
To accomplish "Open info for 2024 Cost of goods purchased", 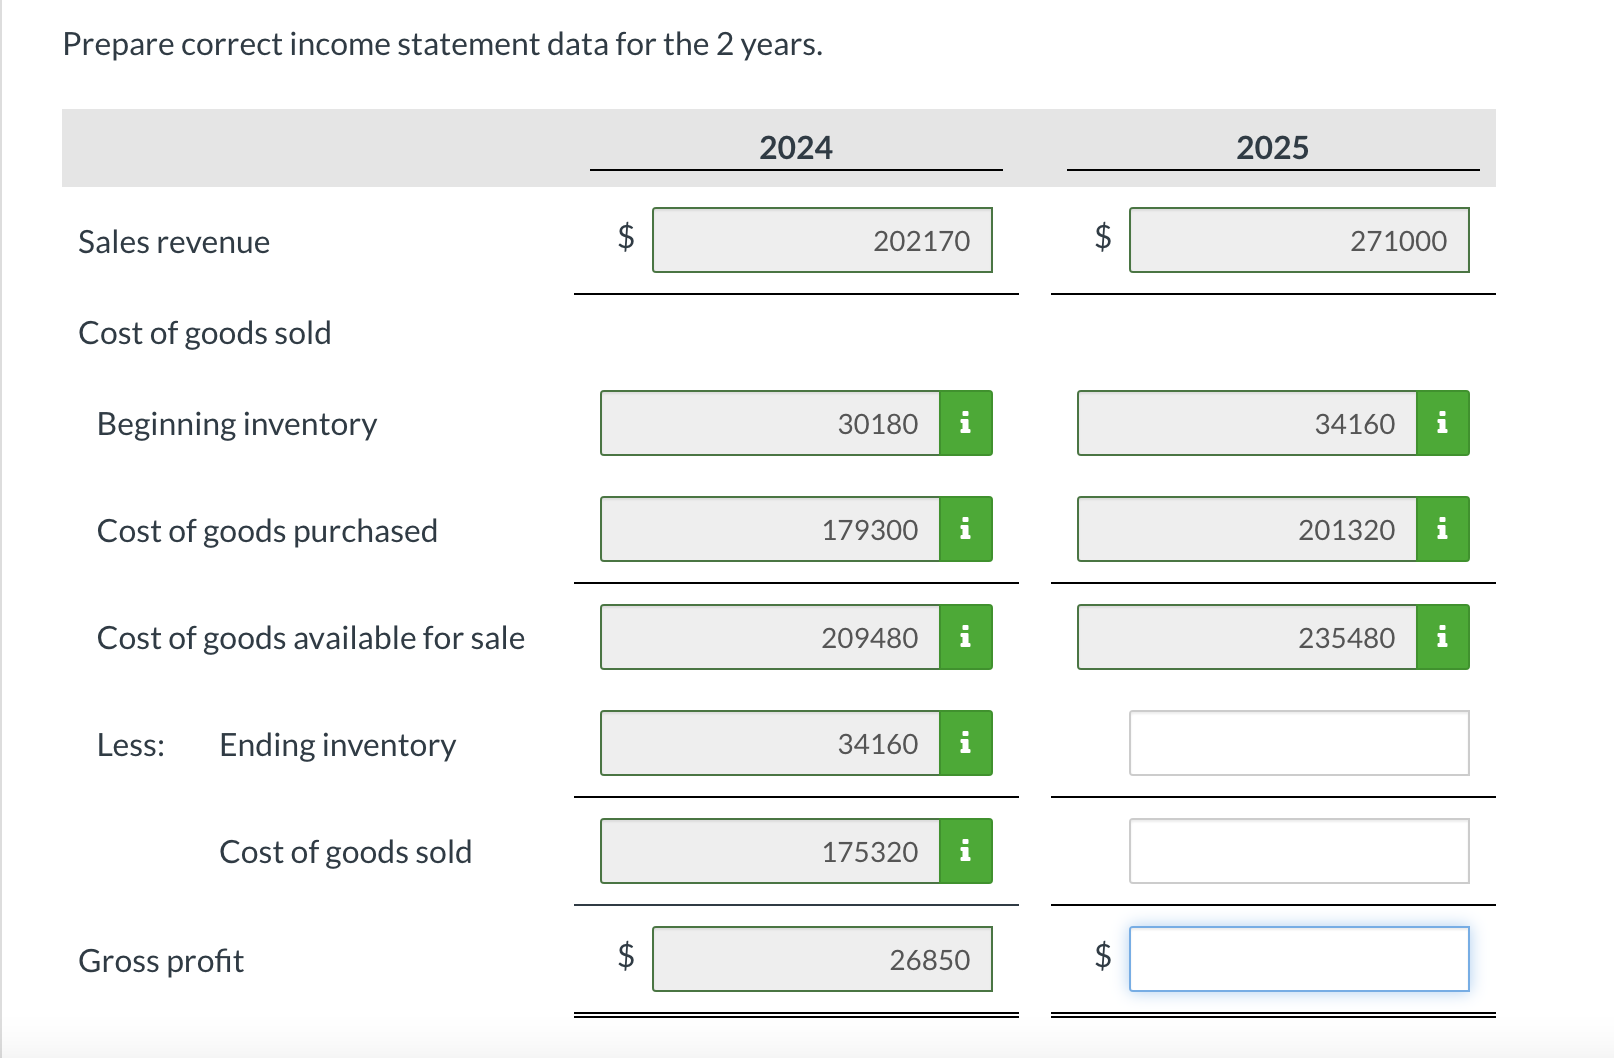I will click(965, 530).
